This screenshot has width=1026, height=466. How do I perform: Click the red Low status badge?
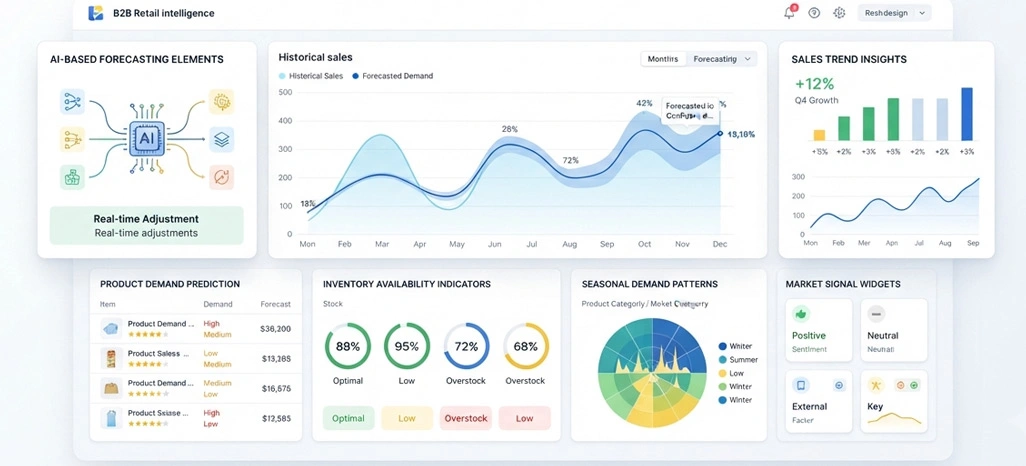tap(525, 418)
